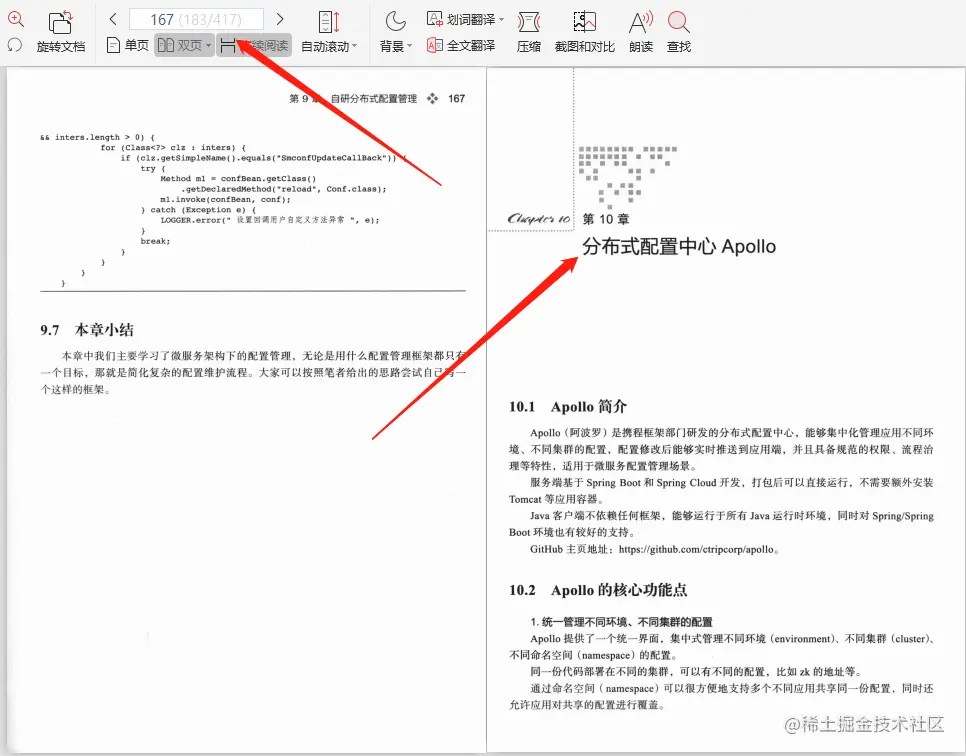Click the page number field showing 167
The height and width of the screenshot is (756, 966).
click(196, 19)
